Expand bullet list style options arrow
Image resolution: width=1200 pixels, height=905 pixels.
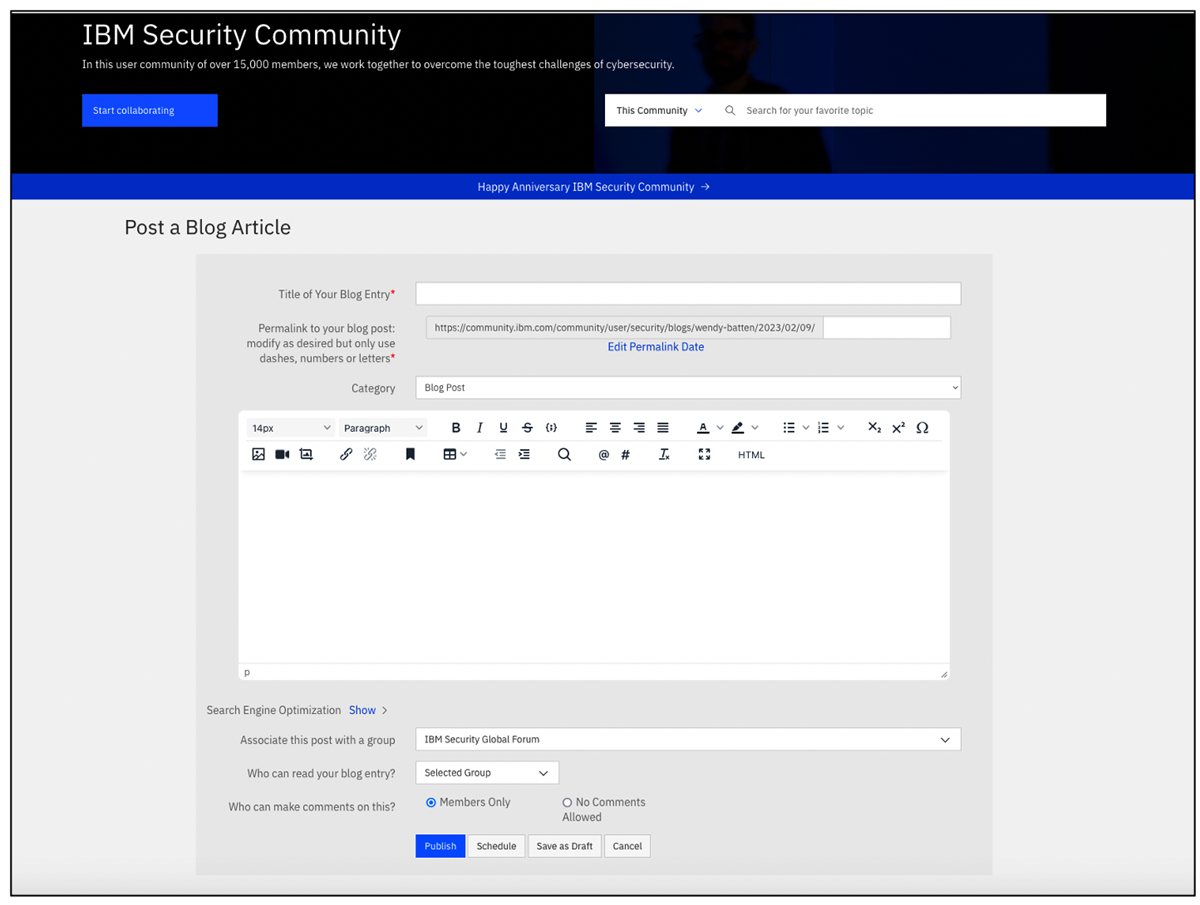(x=806, y=428)
